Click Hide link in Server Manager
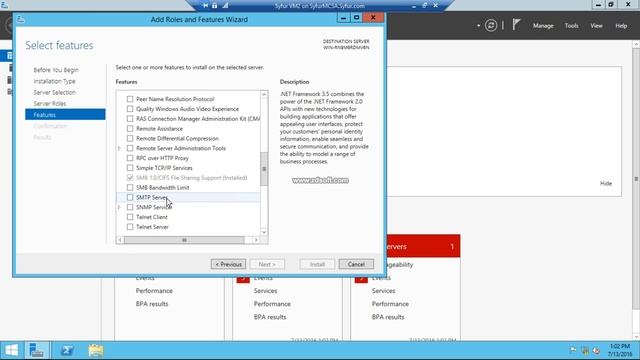This screenshot has height=360, width=640. [x=606, y=183]
